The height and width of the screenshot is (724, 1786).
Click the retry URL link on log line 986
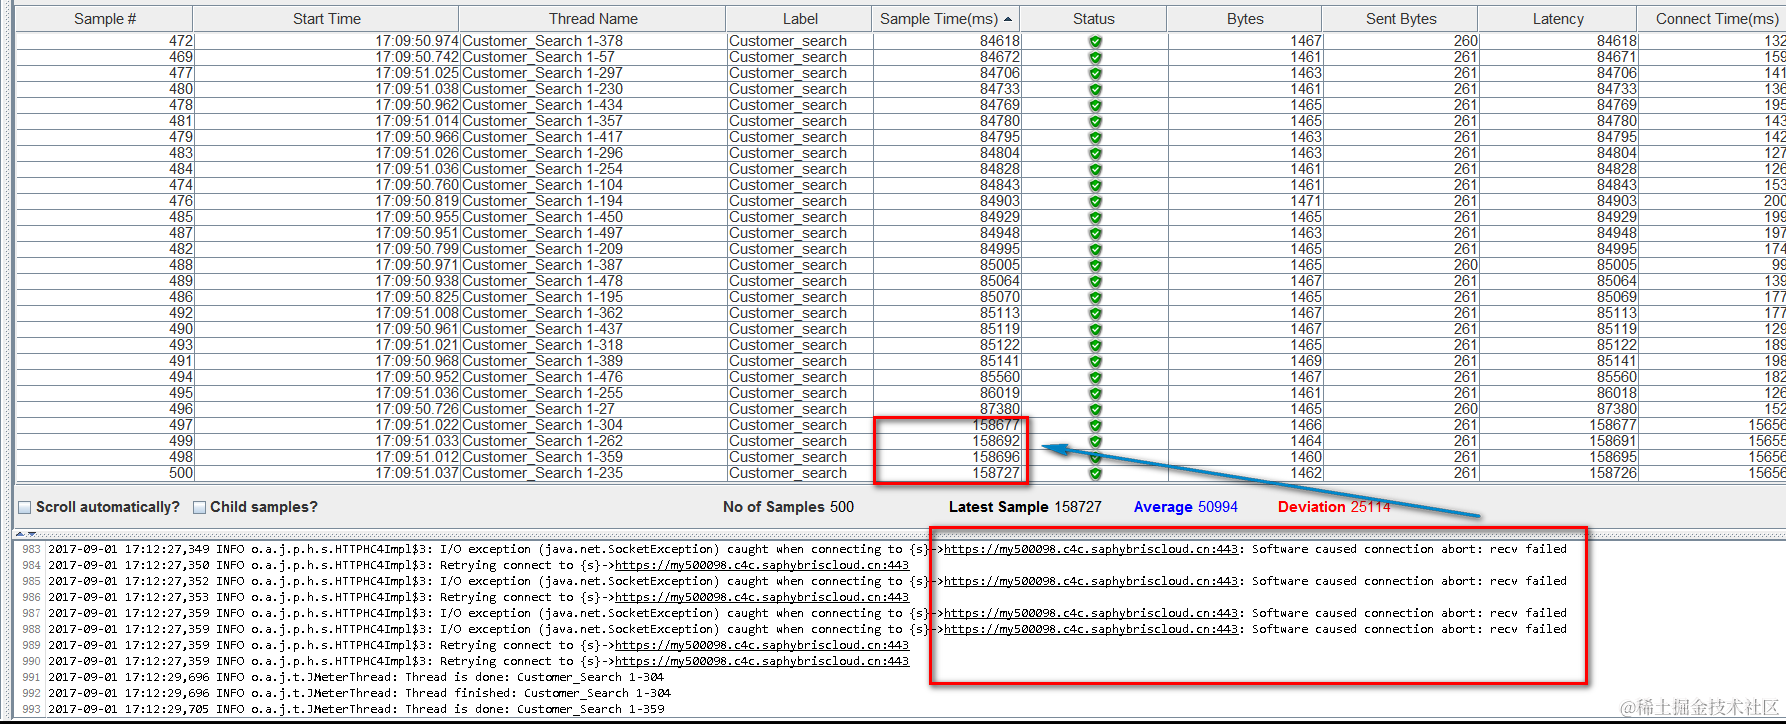click(x=762, y=597)
